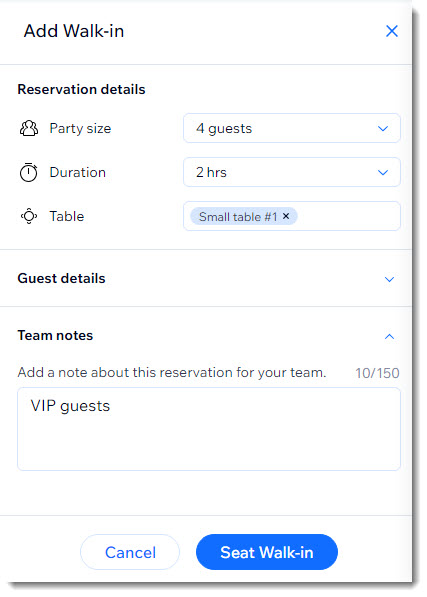
Task: Remove the Small table #1 tag
Action: coord(286,216)
